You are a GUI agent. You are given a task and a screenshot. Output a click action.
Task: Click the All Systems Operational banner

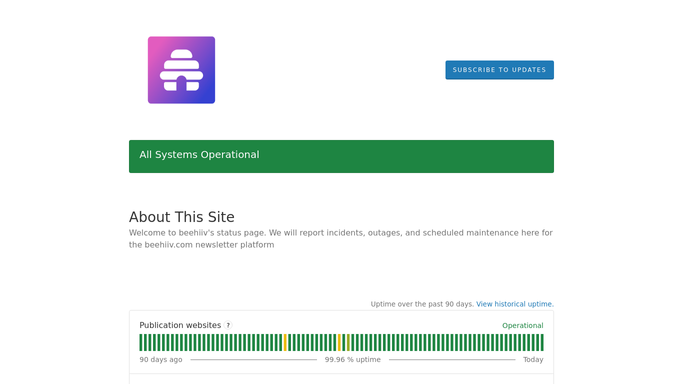(341, 156)
